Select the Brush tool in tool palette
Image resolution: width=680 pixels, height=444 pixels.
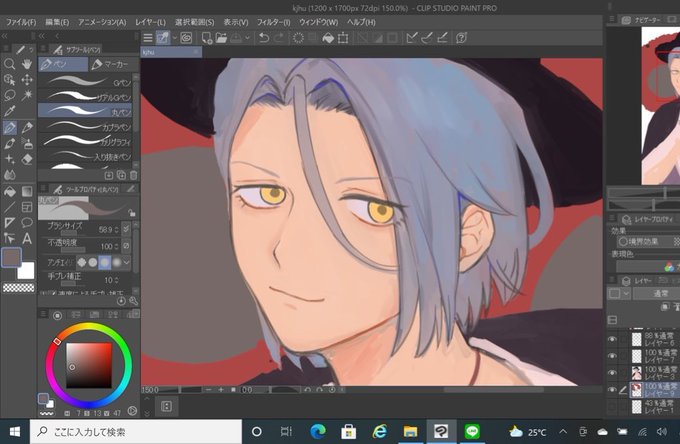click(10, 144)
